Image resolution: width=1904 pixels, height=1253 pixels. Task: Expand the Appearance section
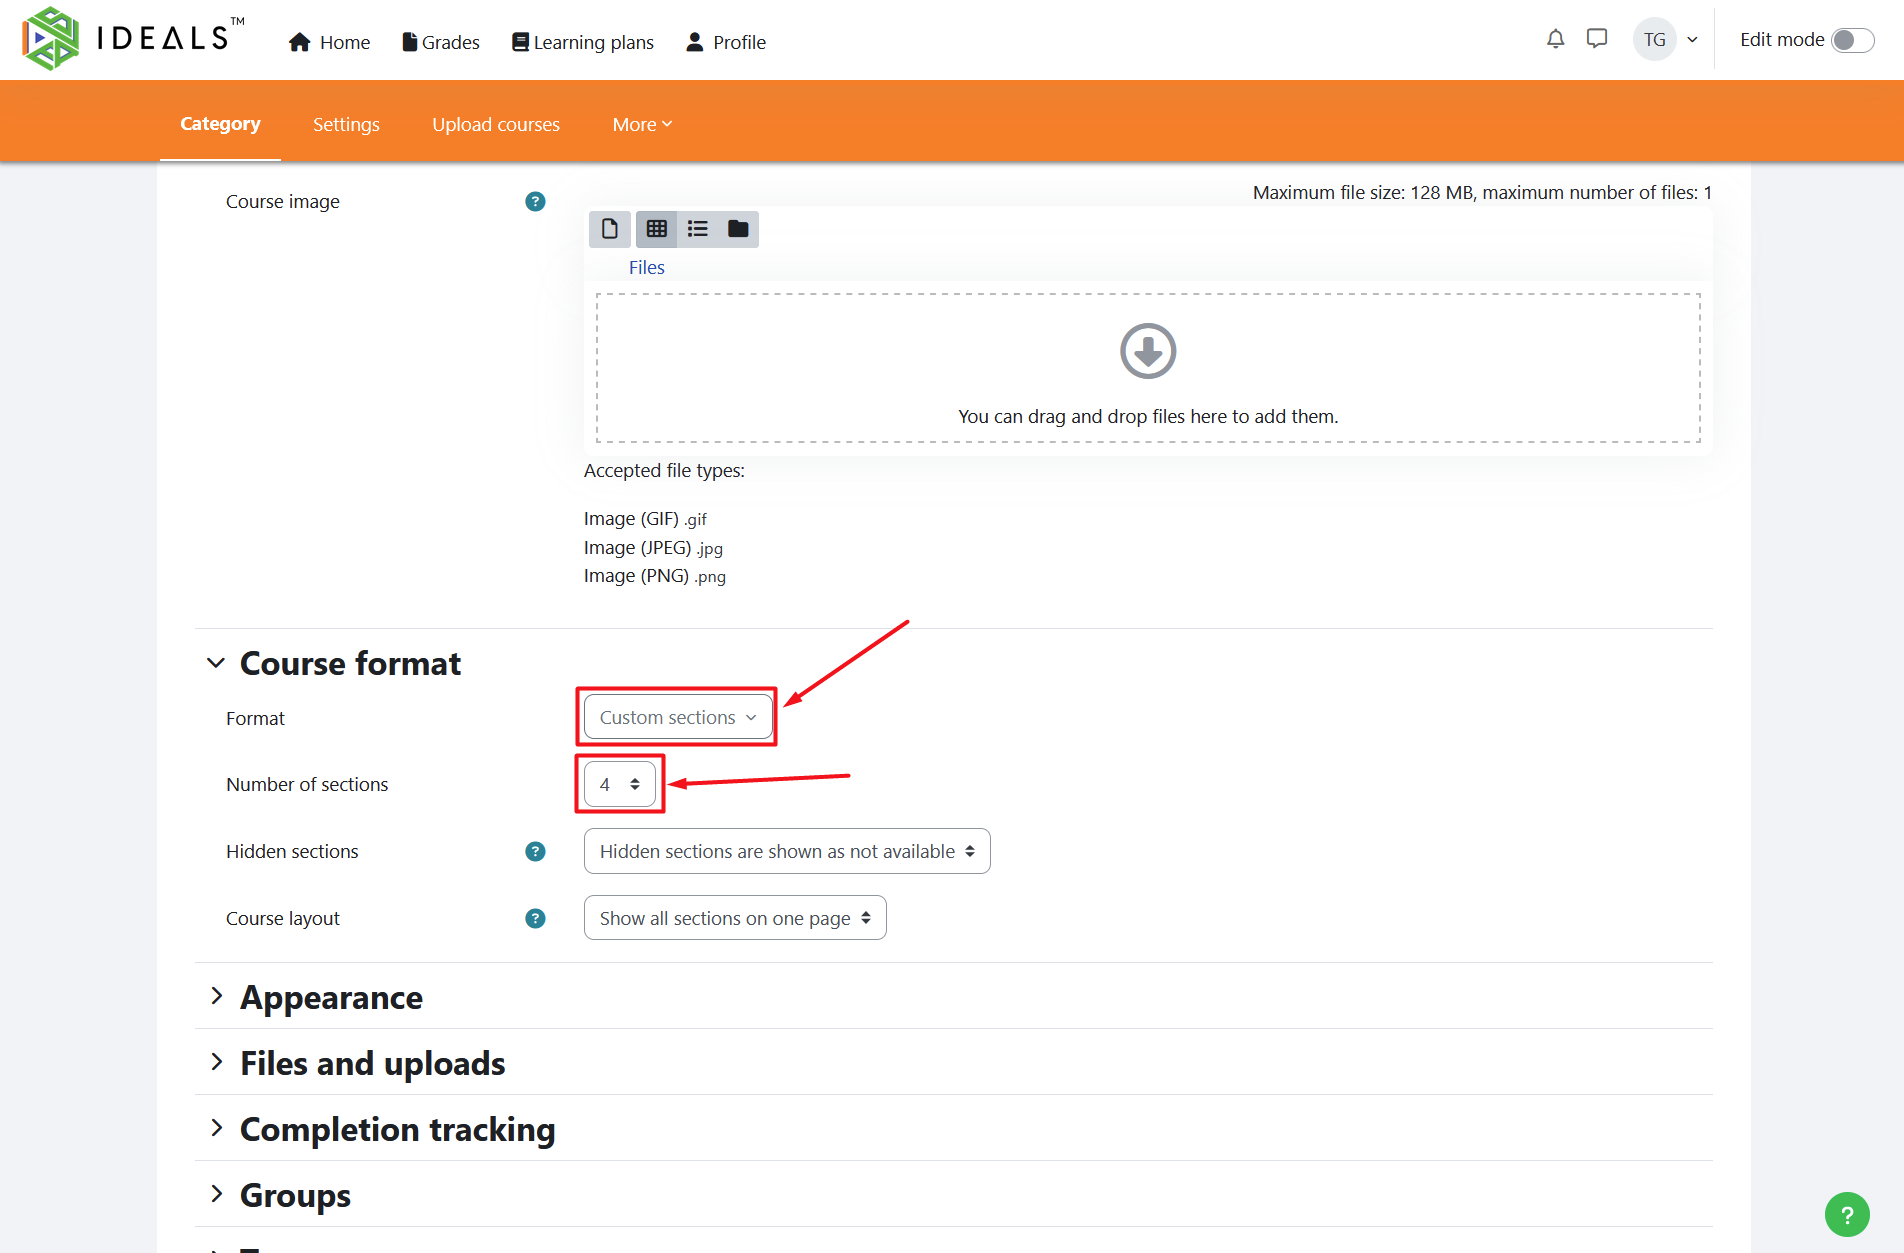[331, 997]
